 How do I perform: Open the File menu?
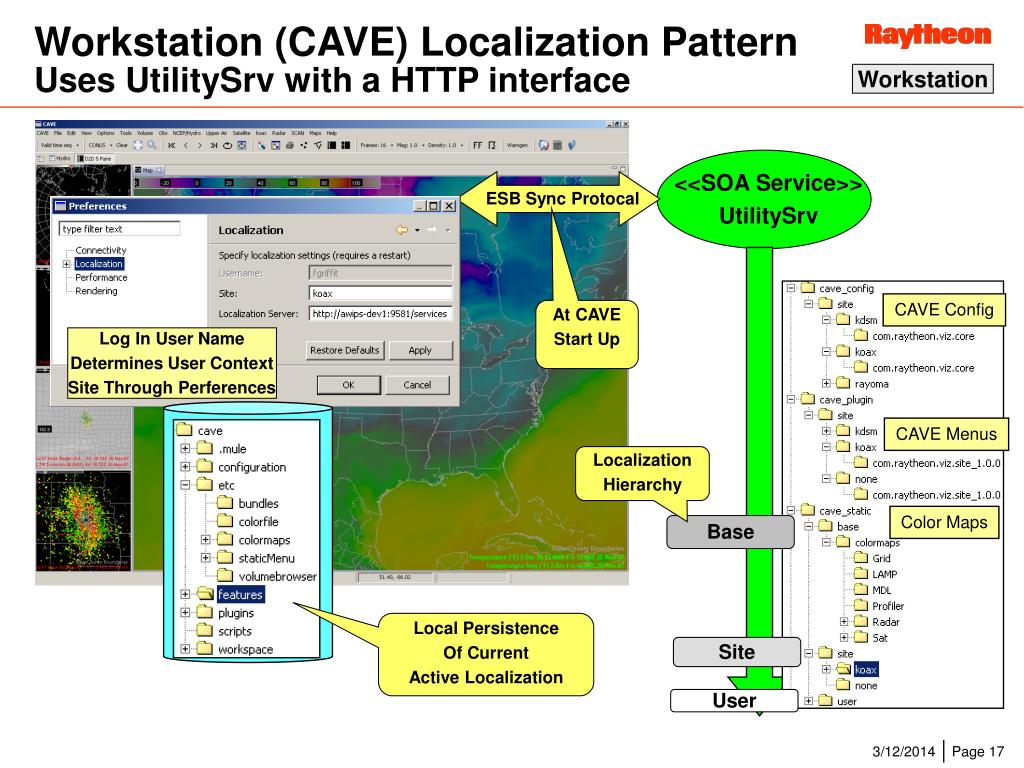pyautogui.click(x=58, y=133)
